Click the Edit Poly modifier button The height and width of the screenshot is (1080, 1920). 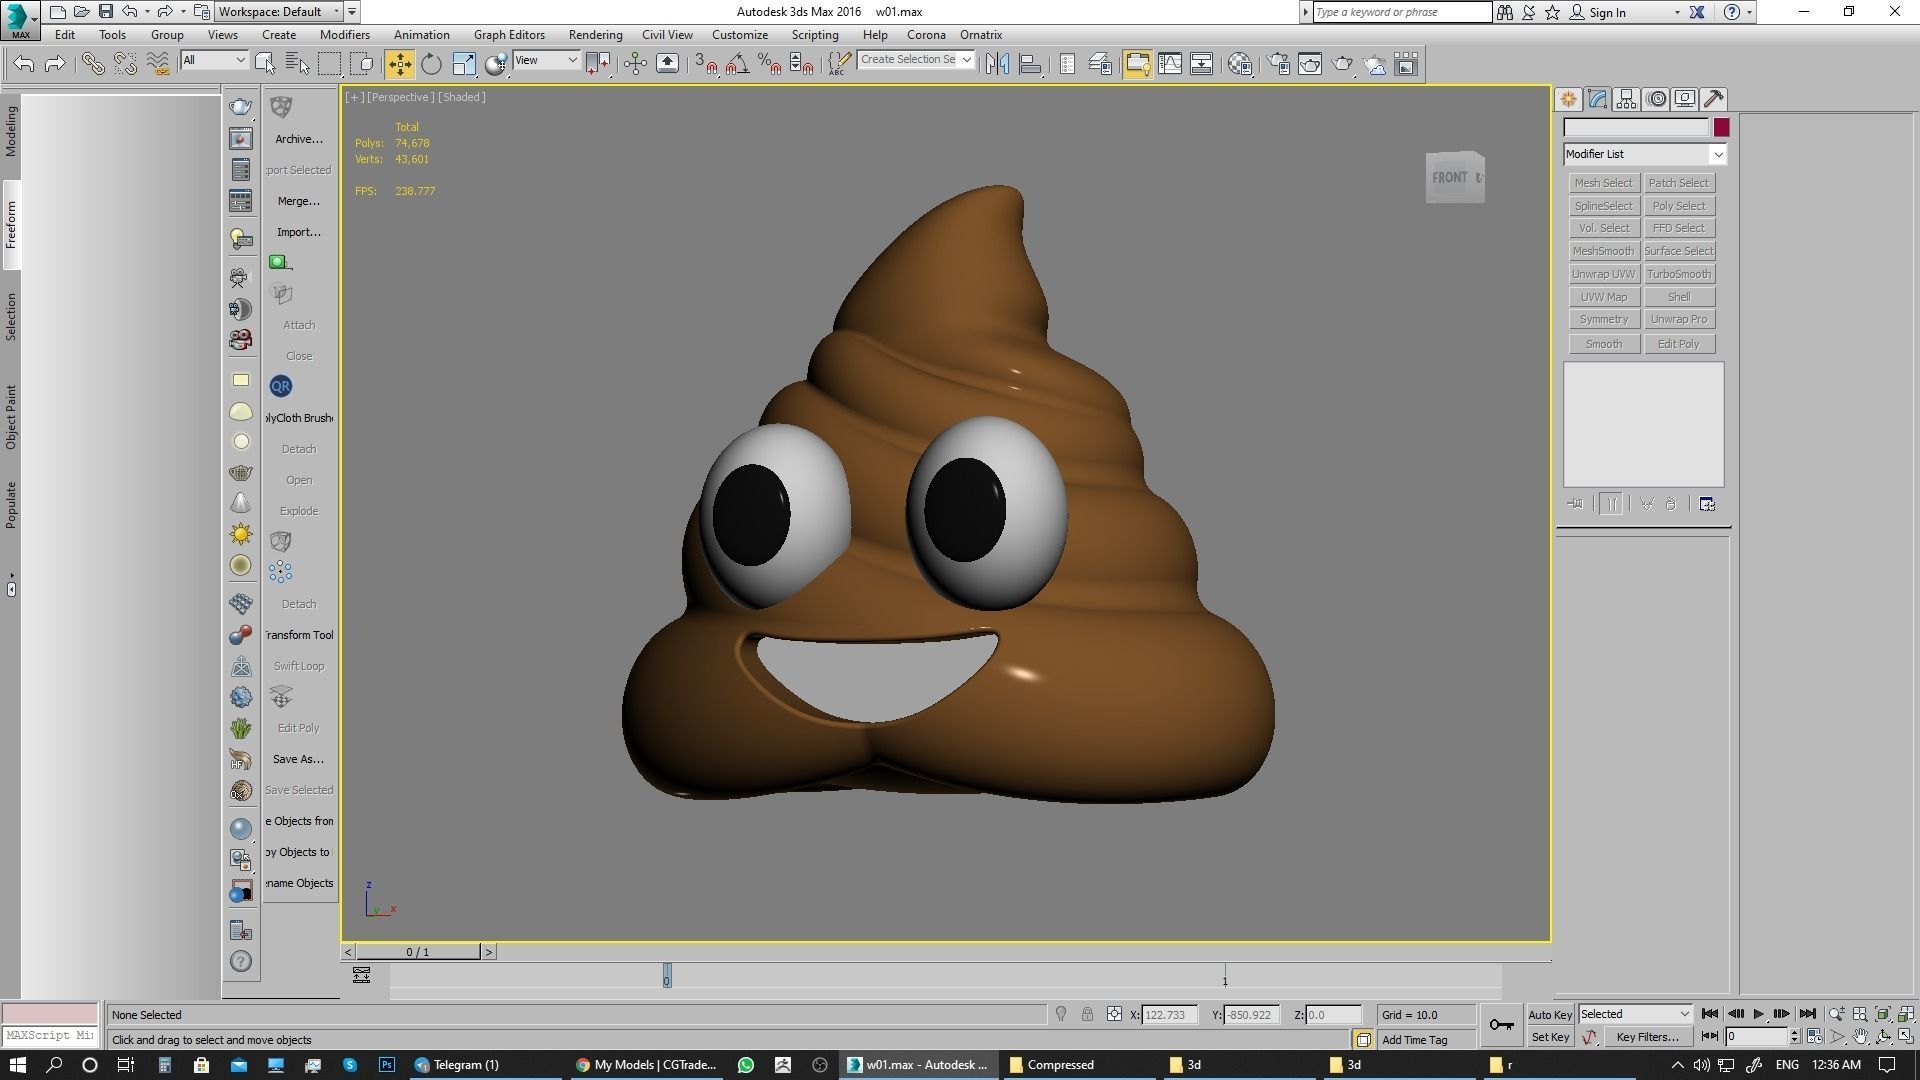click(x=1679, y=344)
